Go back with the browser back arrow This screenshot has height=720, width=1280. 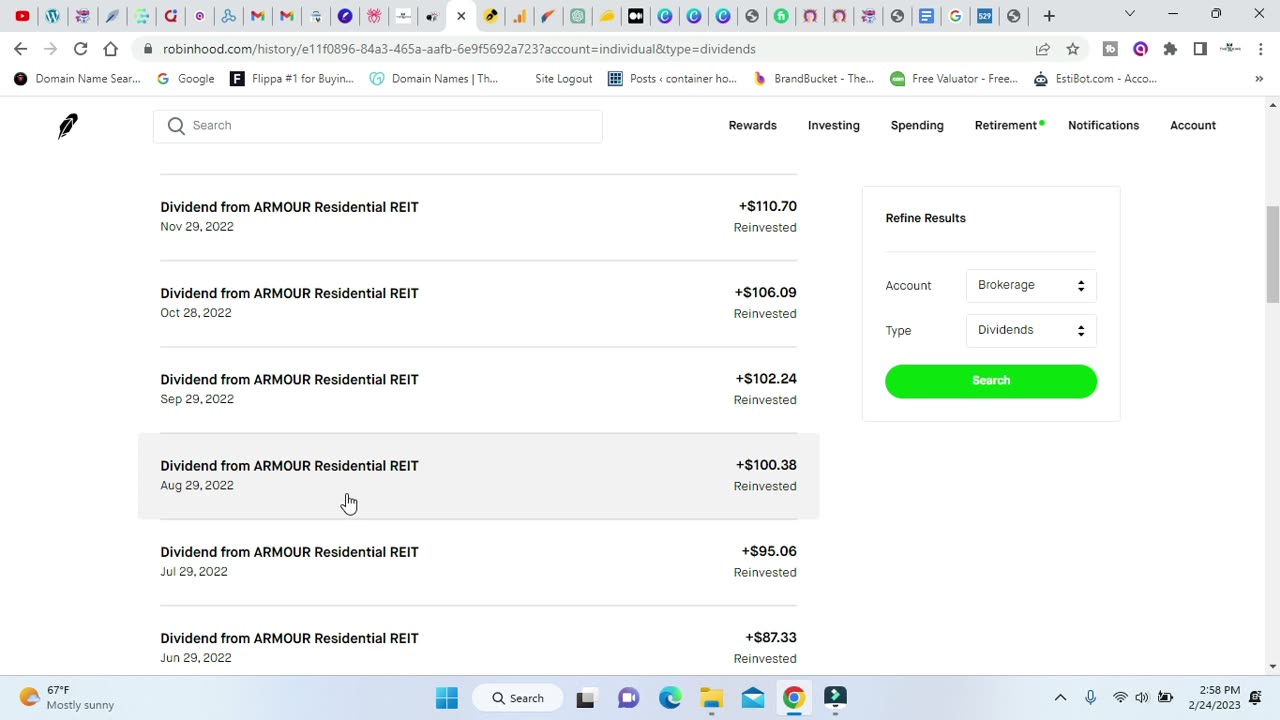[21, 49]
